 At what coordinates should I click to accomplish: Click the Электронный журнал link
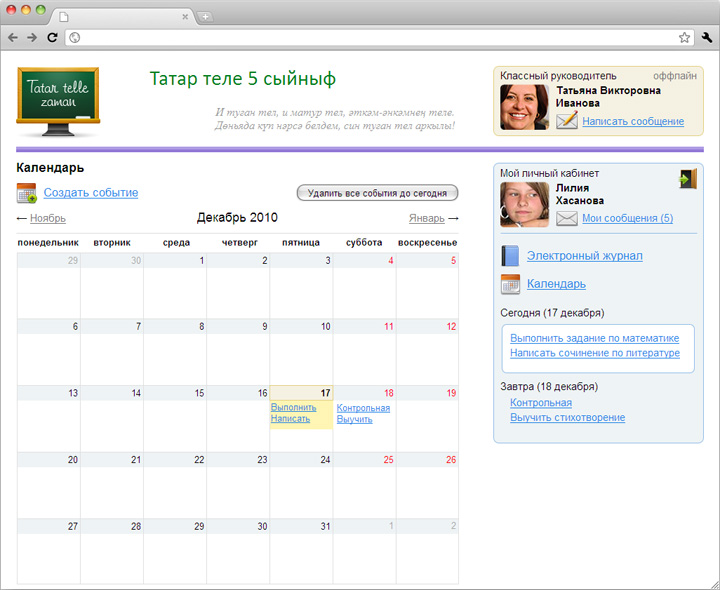click(x=585, y=256)
